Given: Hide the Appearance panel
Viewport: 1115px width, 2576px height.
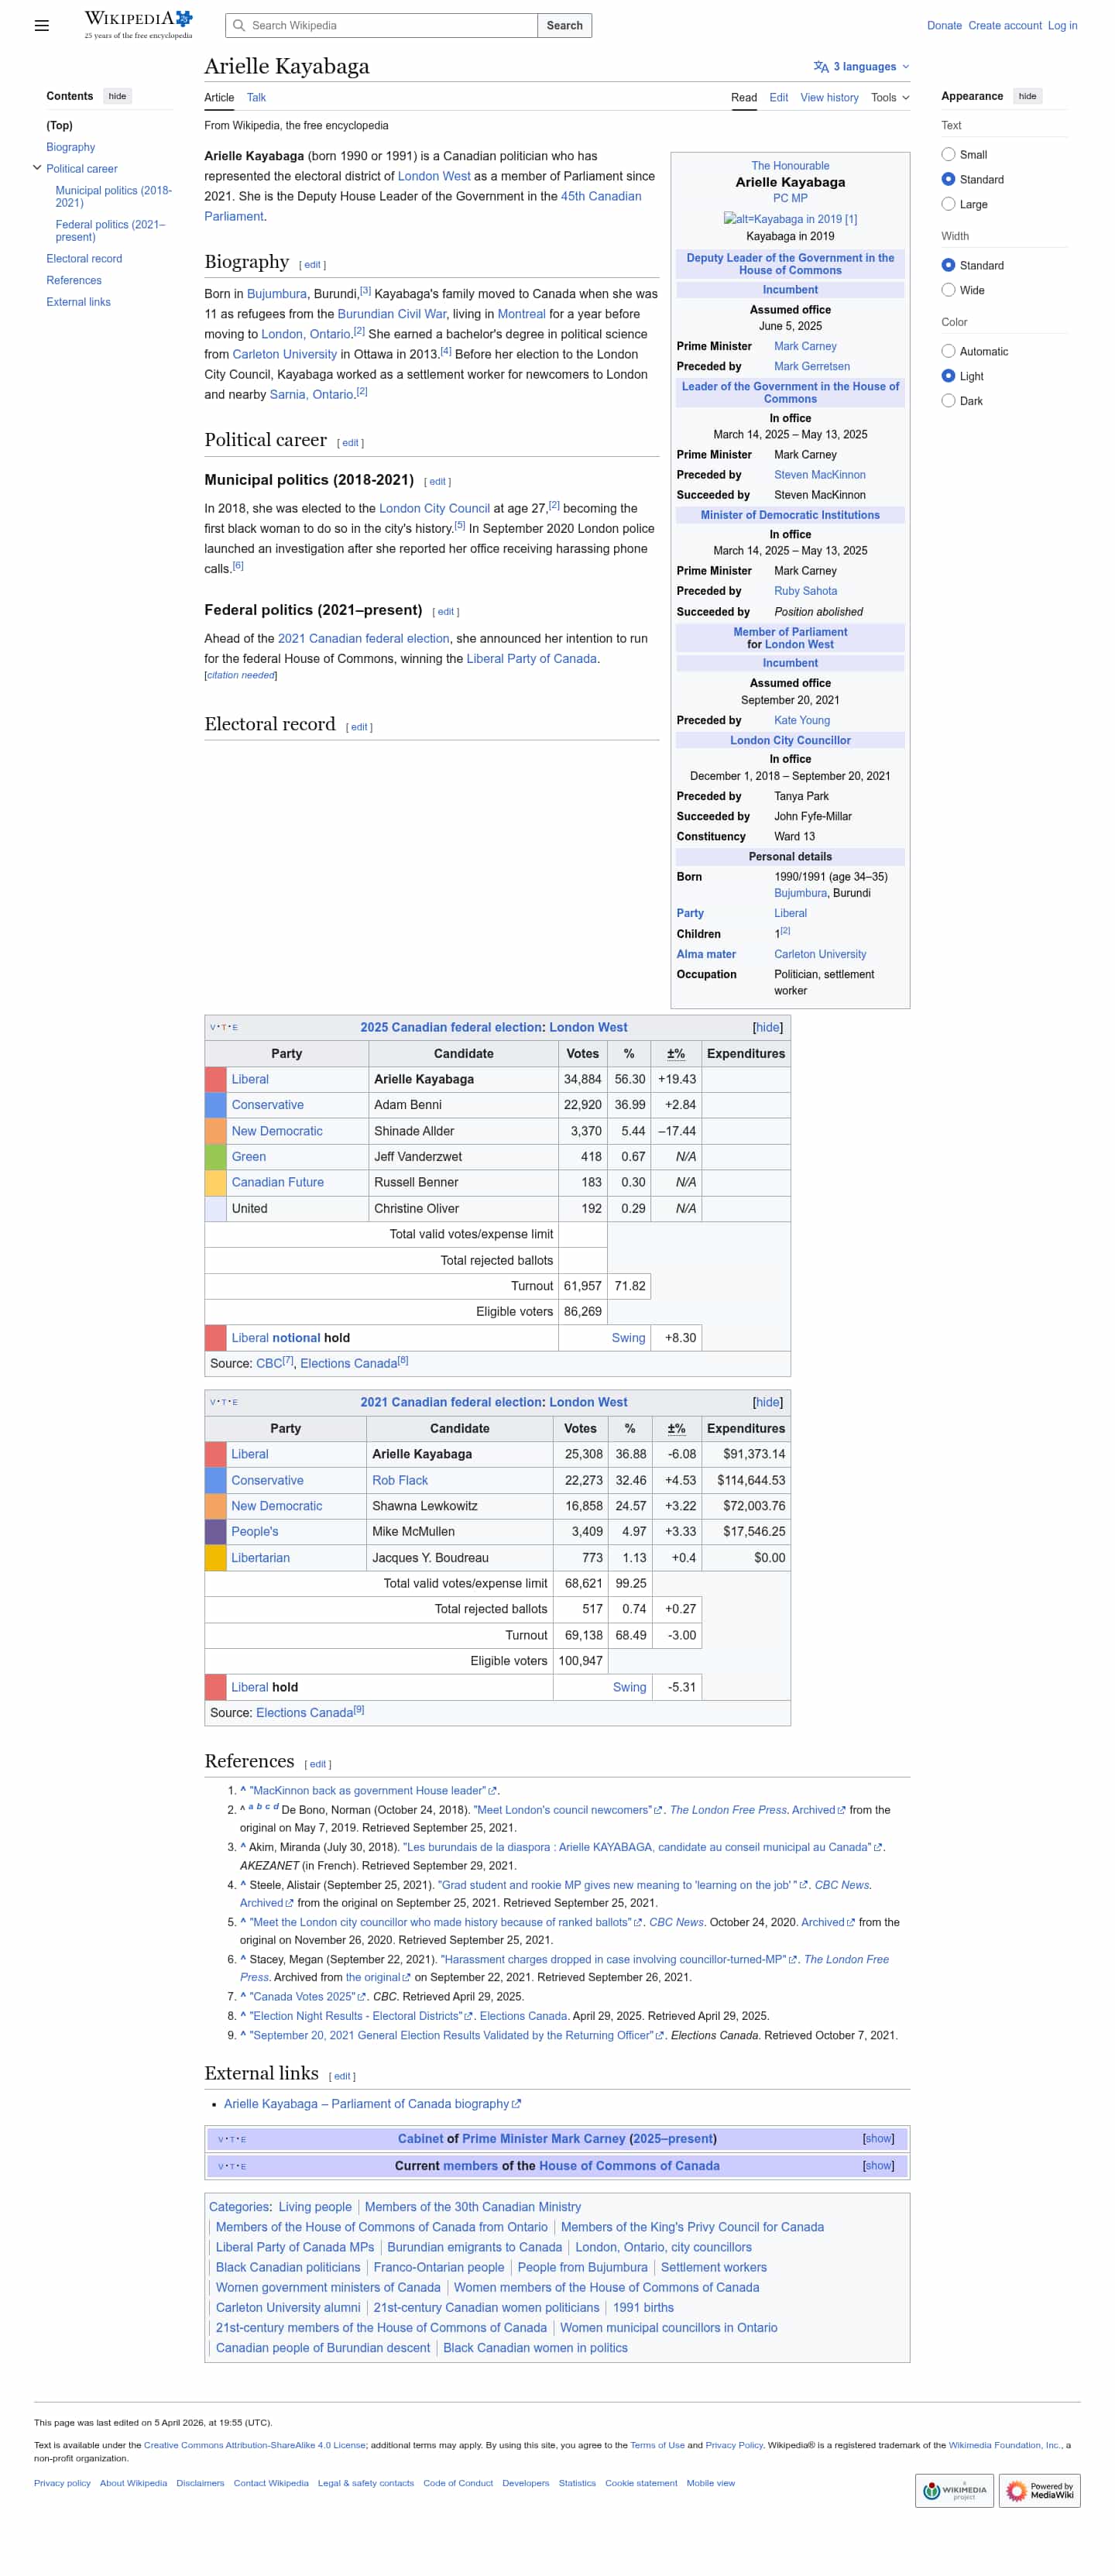Looking at the screenshot, I should [x=1027, y=97].
